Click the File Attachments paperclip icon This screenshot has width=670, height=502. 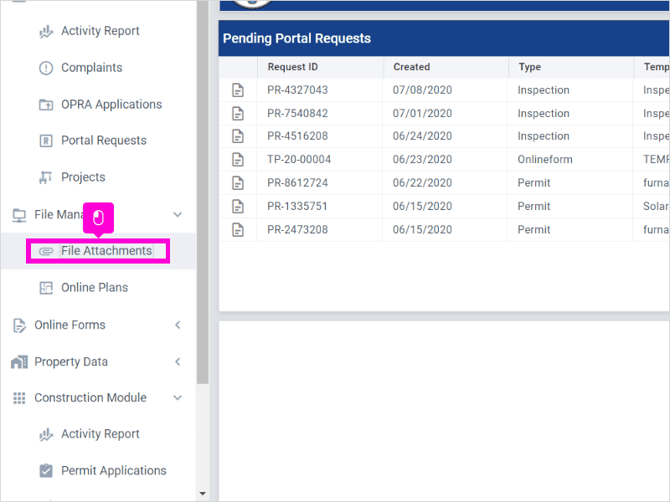(46, 251)
